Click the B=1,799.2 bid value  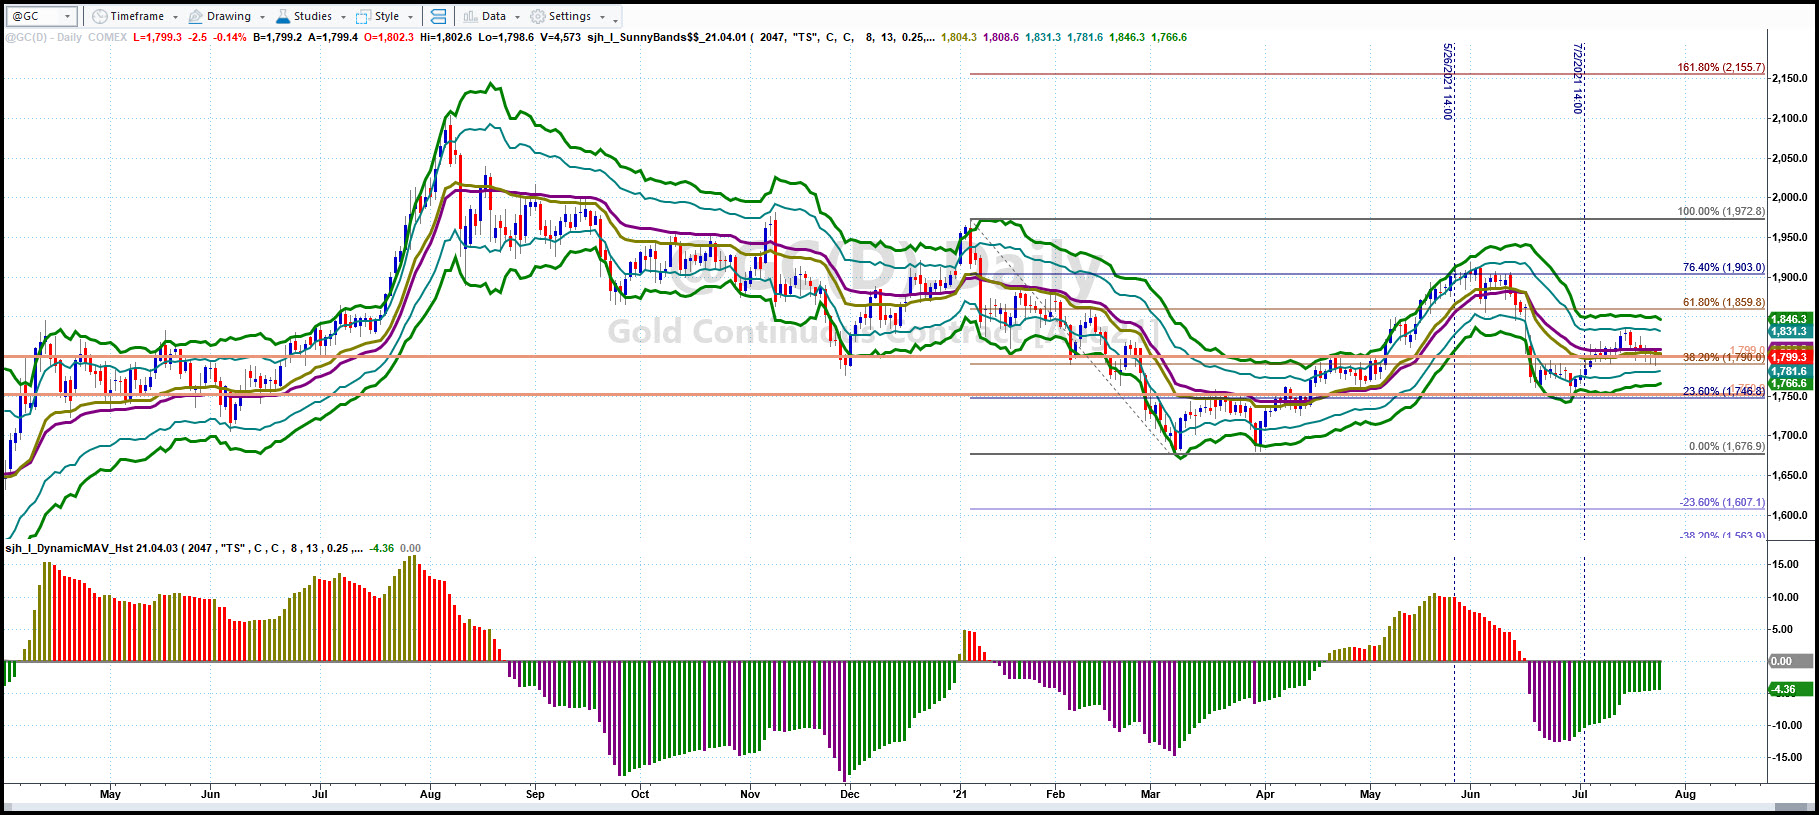click(277, 37)
